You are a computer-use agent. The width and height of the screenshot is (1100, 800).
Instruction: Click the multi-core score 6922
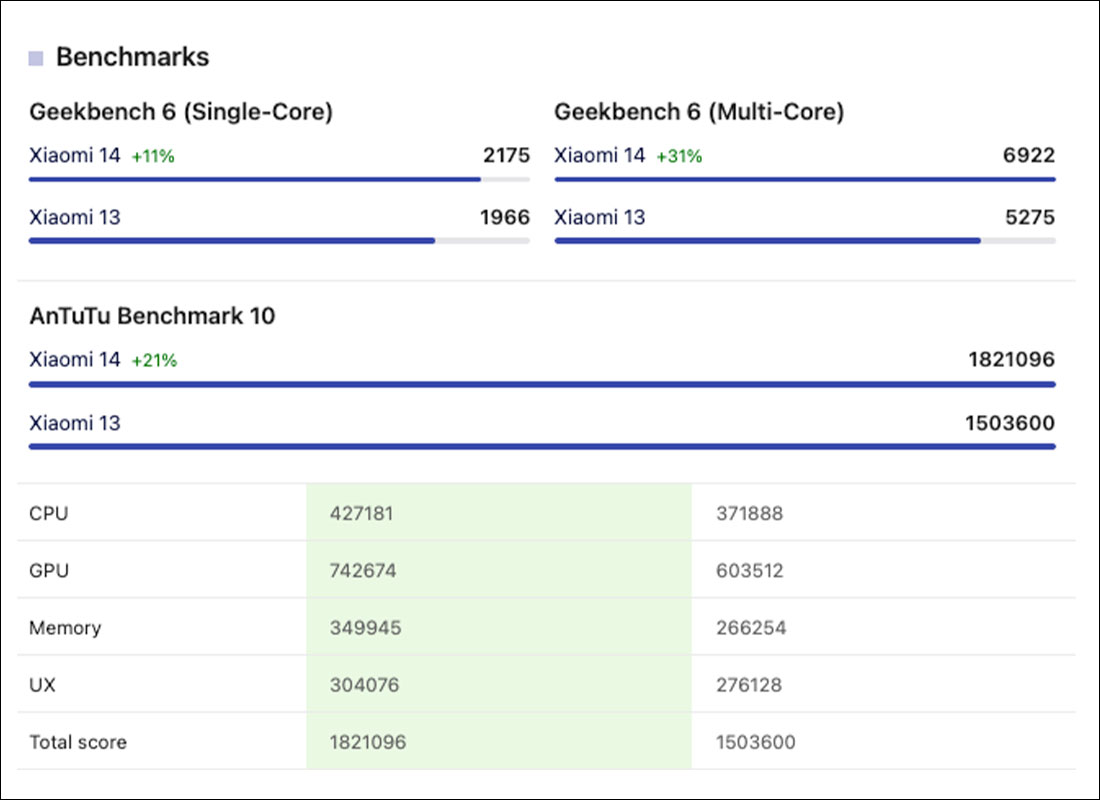[x=1029, y=155]
